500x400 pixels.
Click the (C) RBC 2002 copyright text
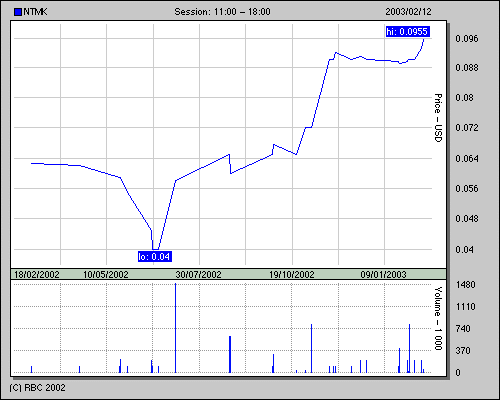pyautogui.click(x=37, y=388)
